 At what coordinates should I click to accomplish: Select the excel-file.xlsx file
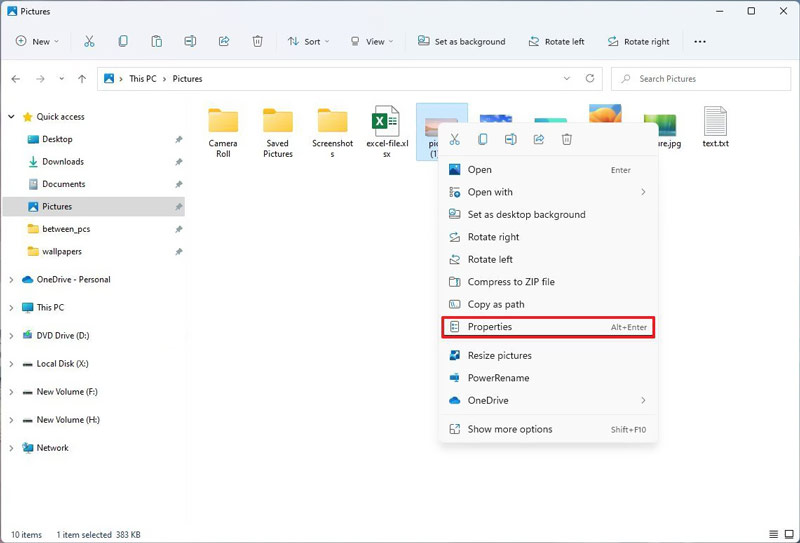(387, 132)
